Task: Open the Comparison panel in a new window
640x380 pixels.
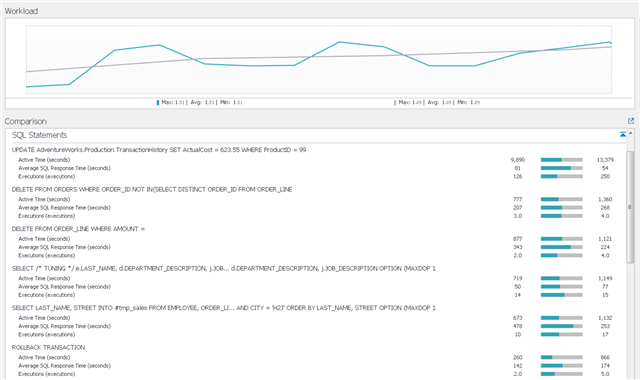Action: [631, 121]
